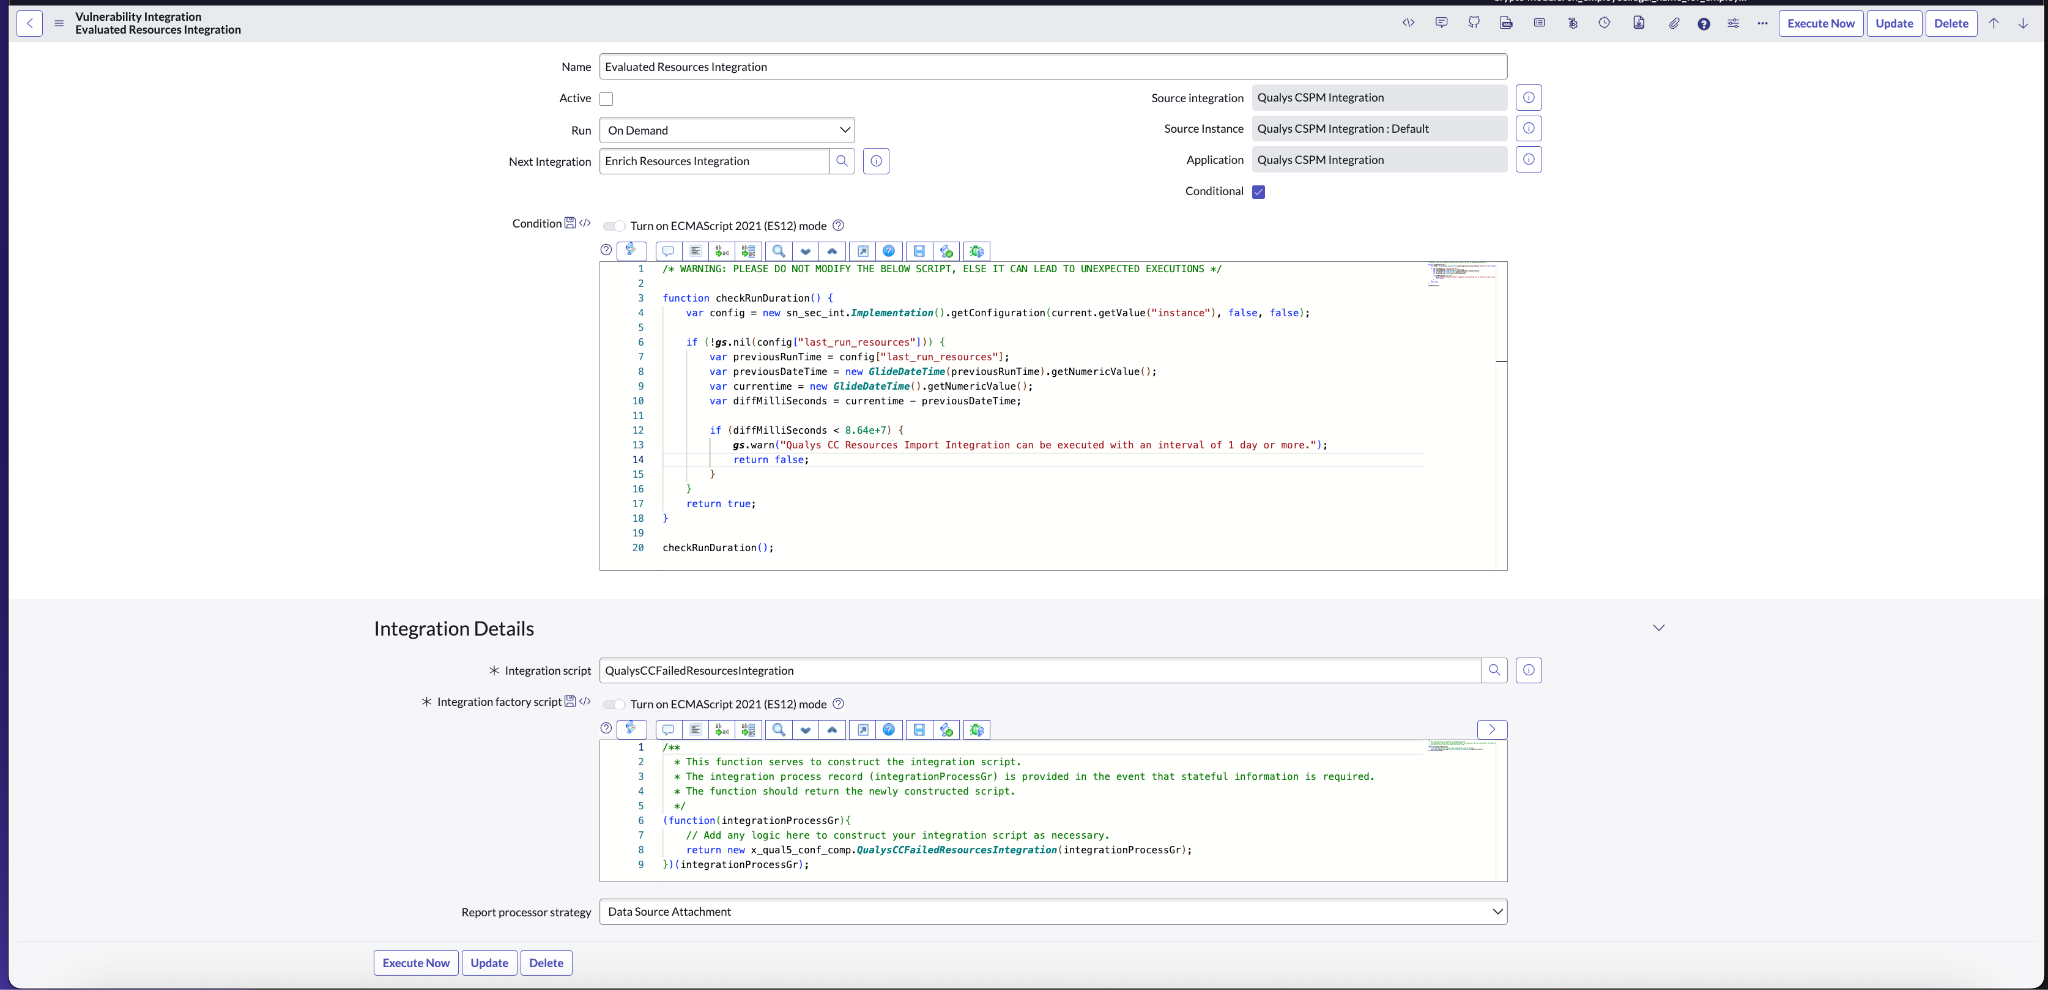The image size is (2048, 990).
Task: Click Execute Now button at the bottom
Action: tap(416, 963)
